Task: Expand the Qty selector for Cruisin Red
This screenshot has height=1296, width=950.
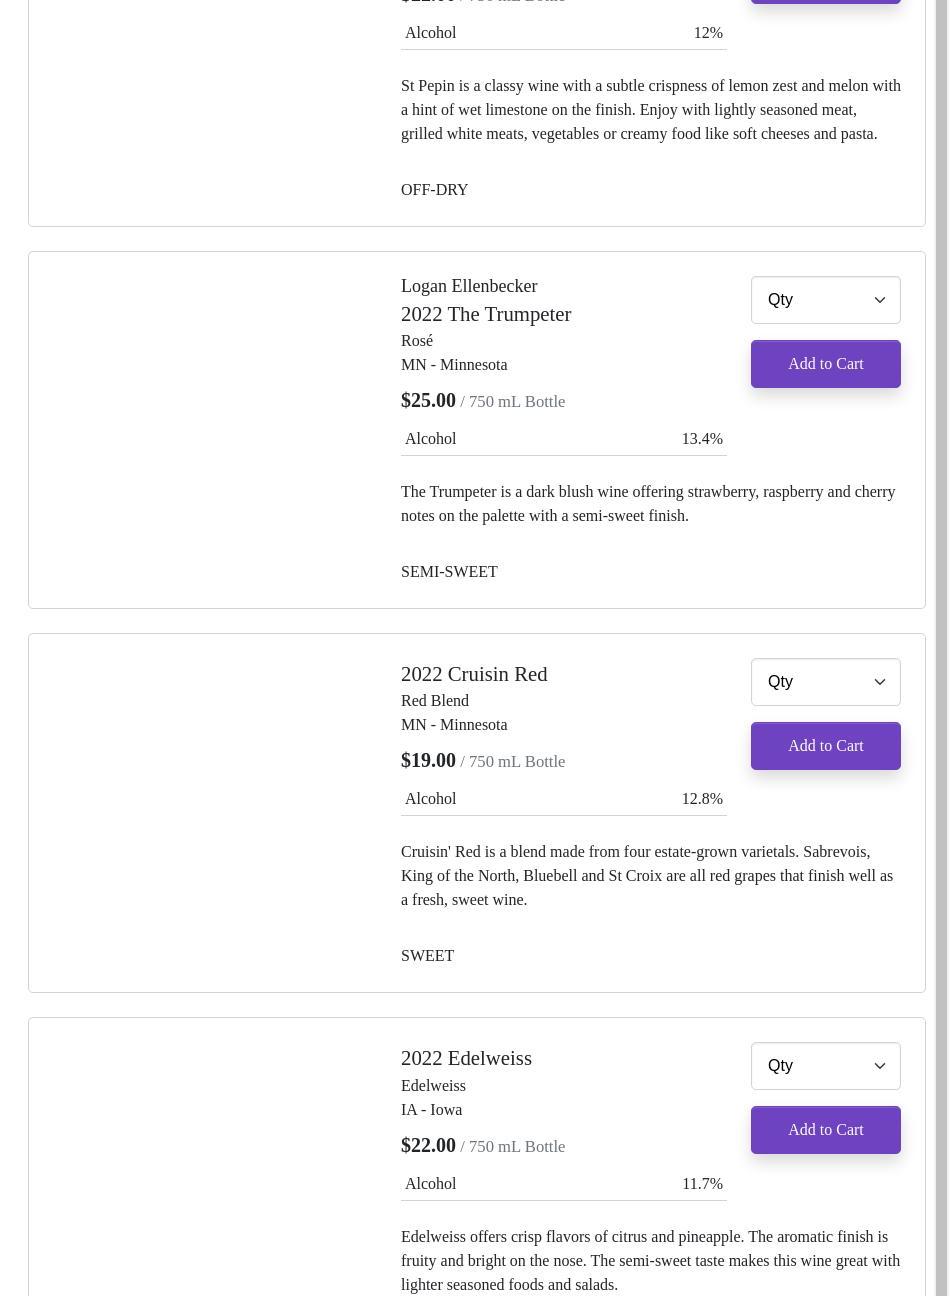Action: click(825, 682)
